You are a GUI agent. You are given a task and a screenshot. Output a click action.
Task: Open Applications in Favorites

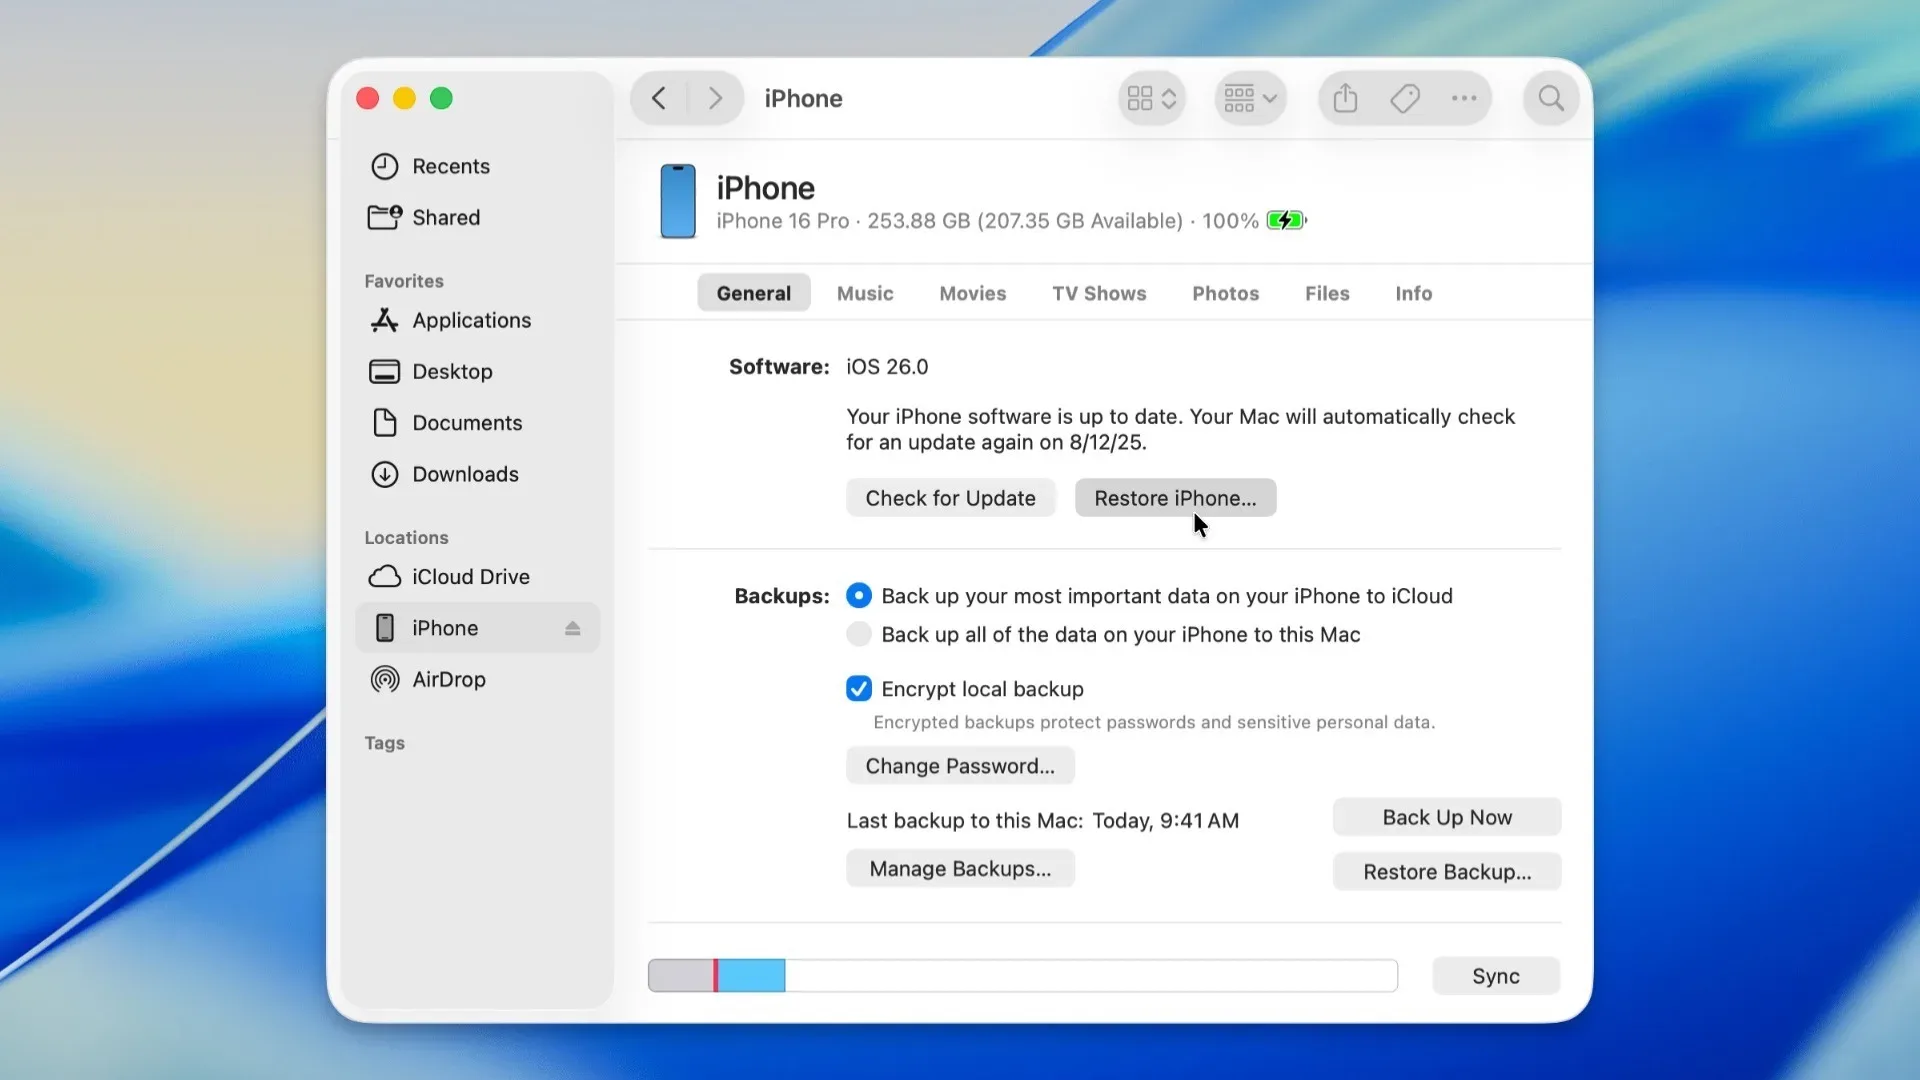pos(477,320)
